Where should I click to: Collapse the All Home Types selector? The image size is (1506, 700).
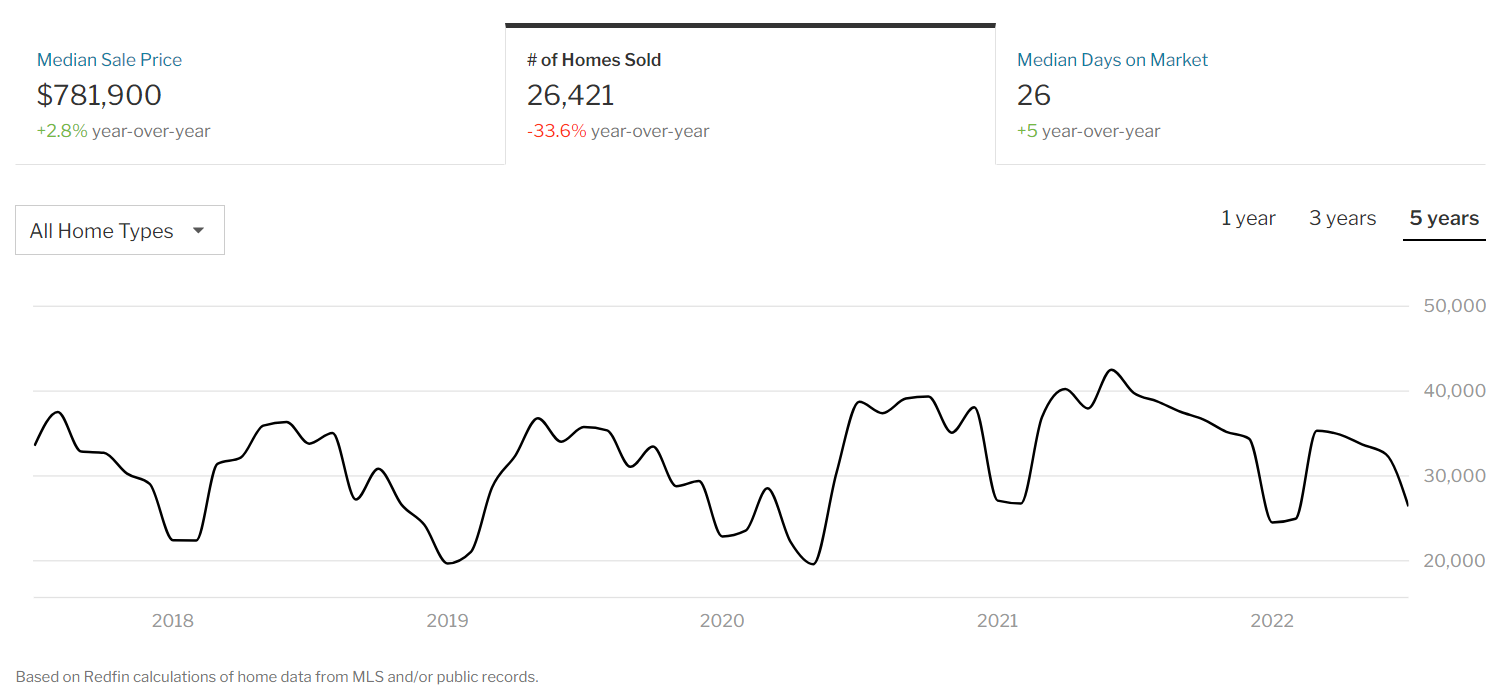point(119,230)
